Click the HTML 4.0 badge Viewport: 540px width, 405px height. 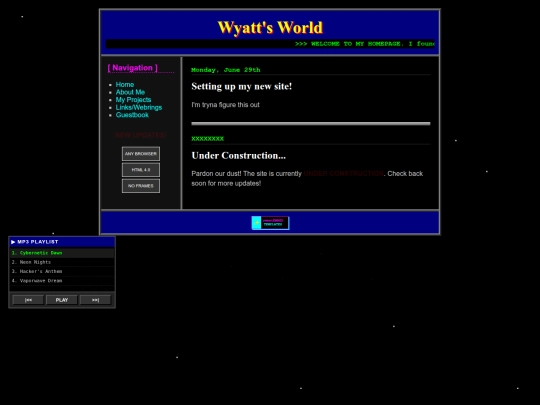[141, 170]
